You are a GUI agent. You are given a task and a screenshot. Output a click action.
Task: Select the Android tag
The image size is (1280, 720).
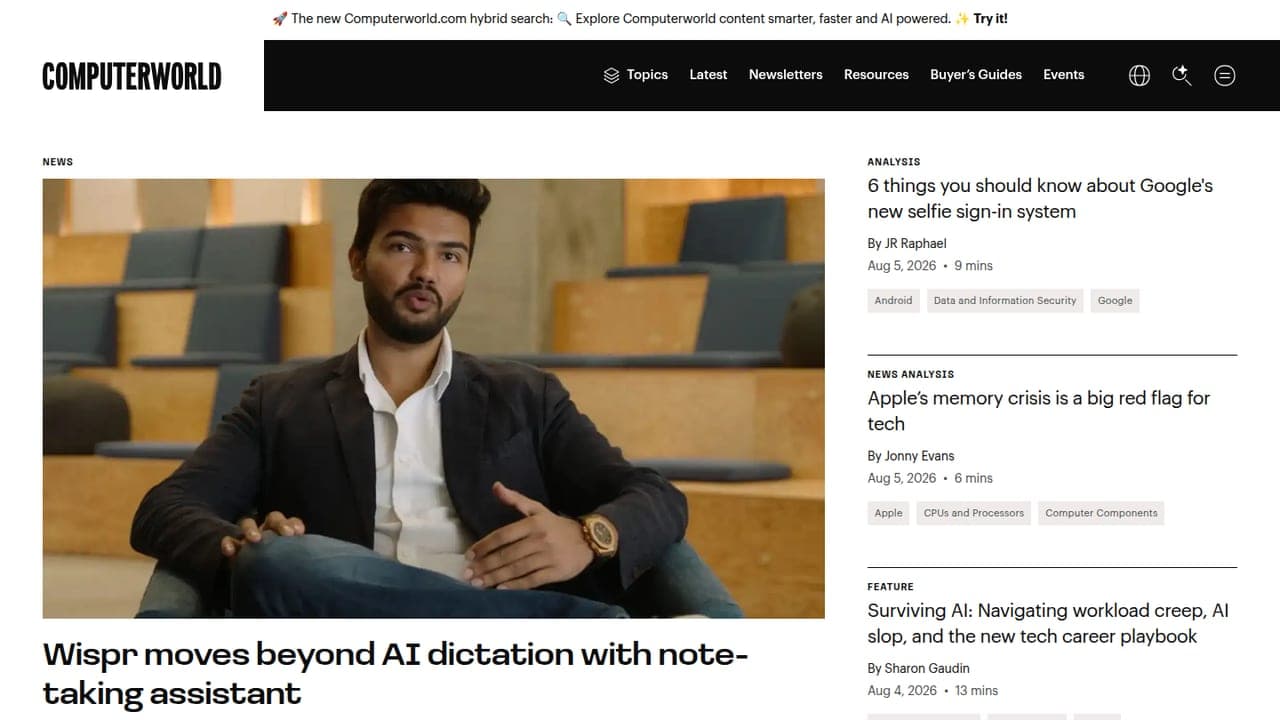click(x=893, y=301)
